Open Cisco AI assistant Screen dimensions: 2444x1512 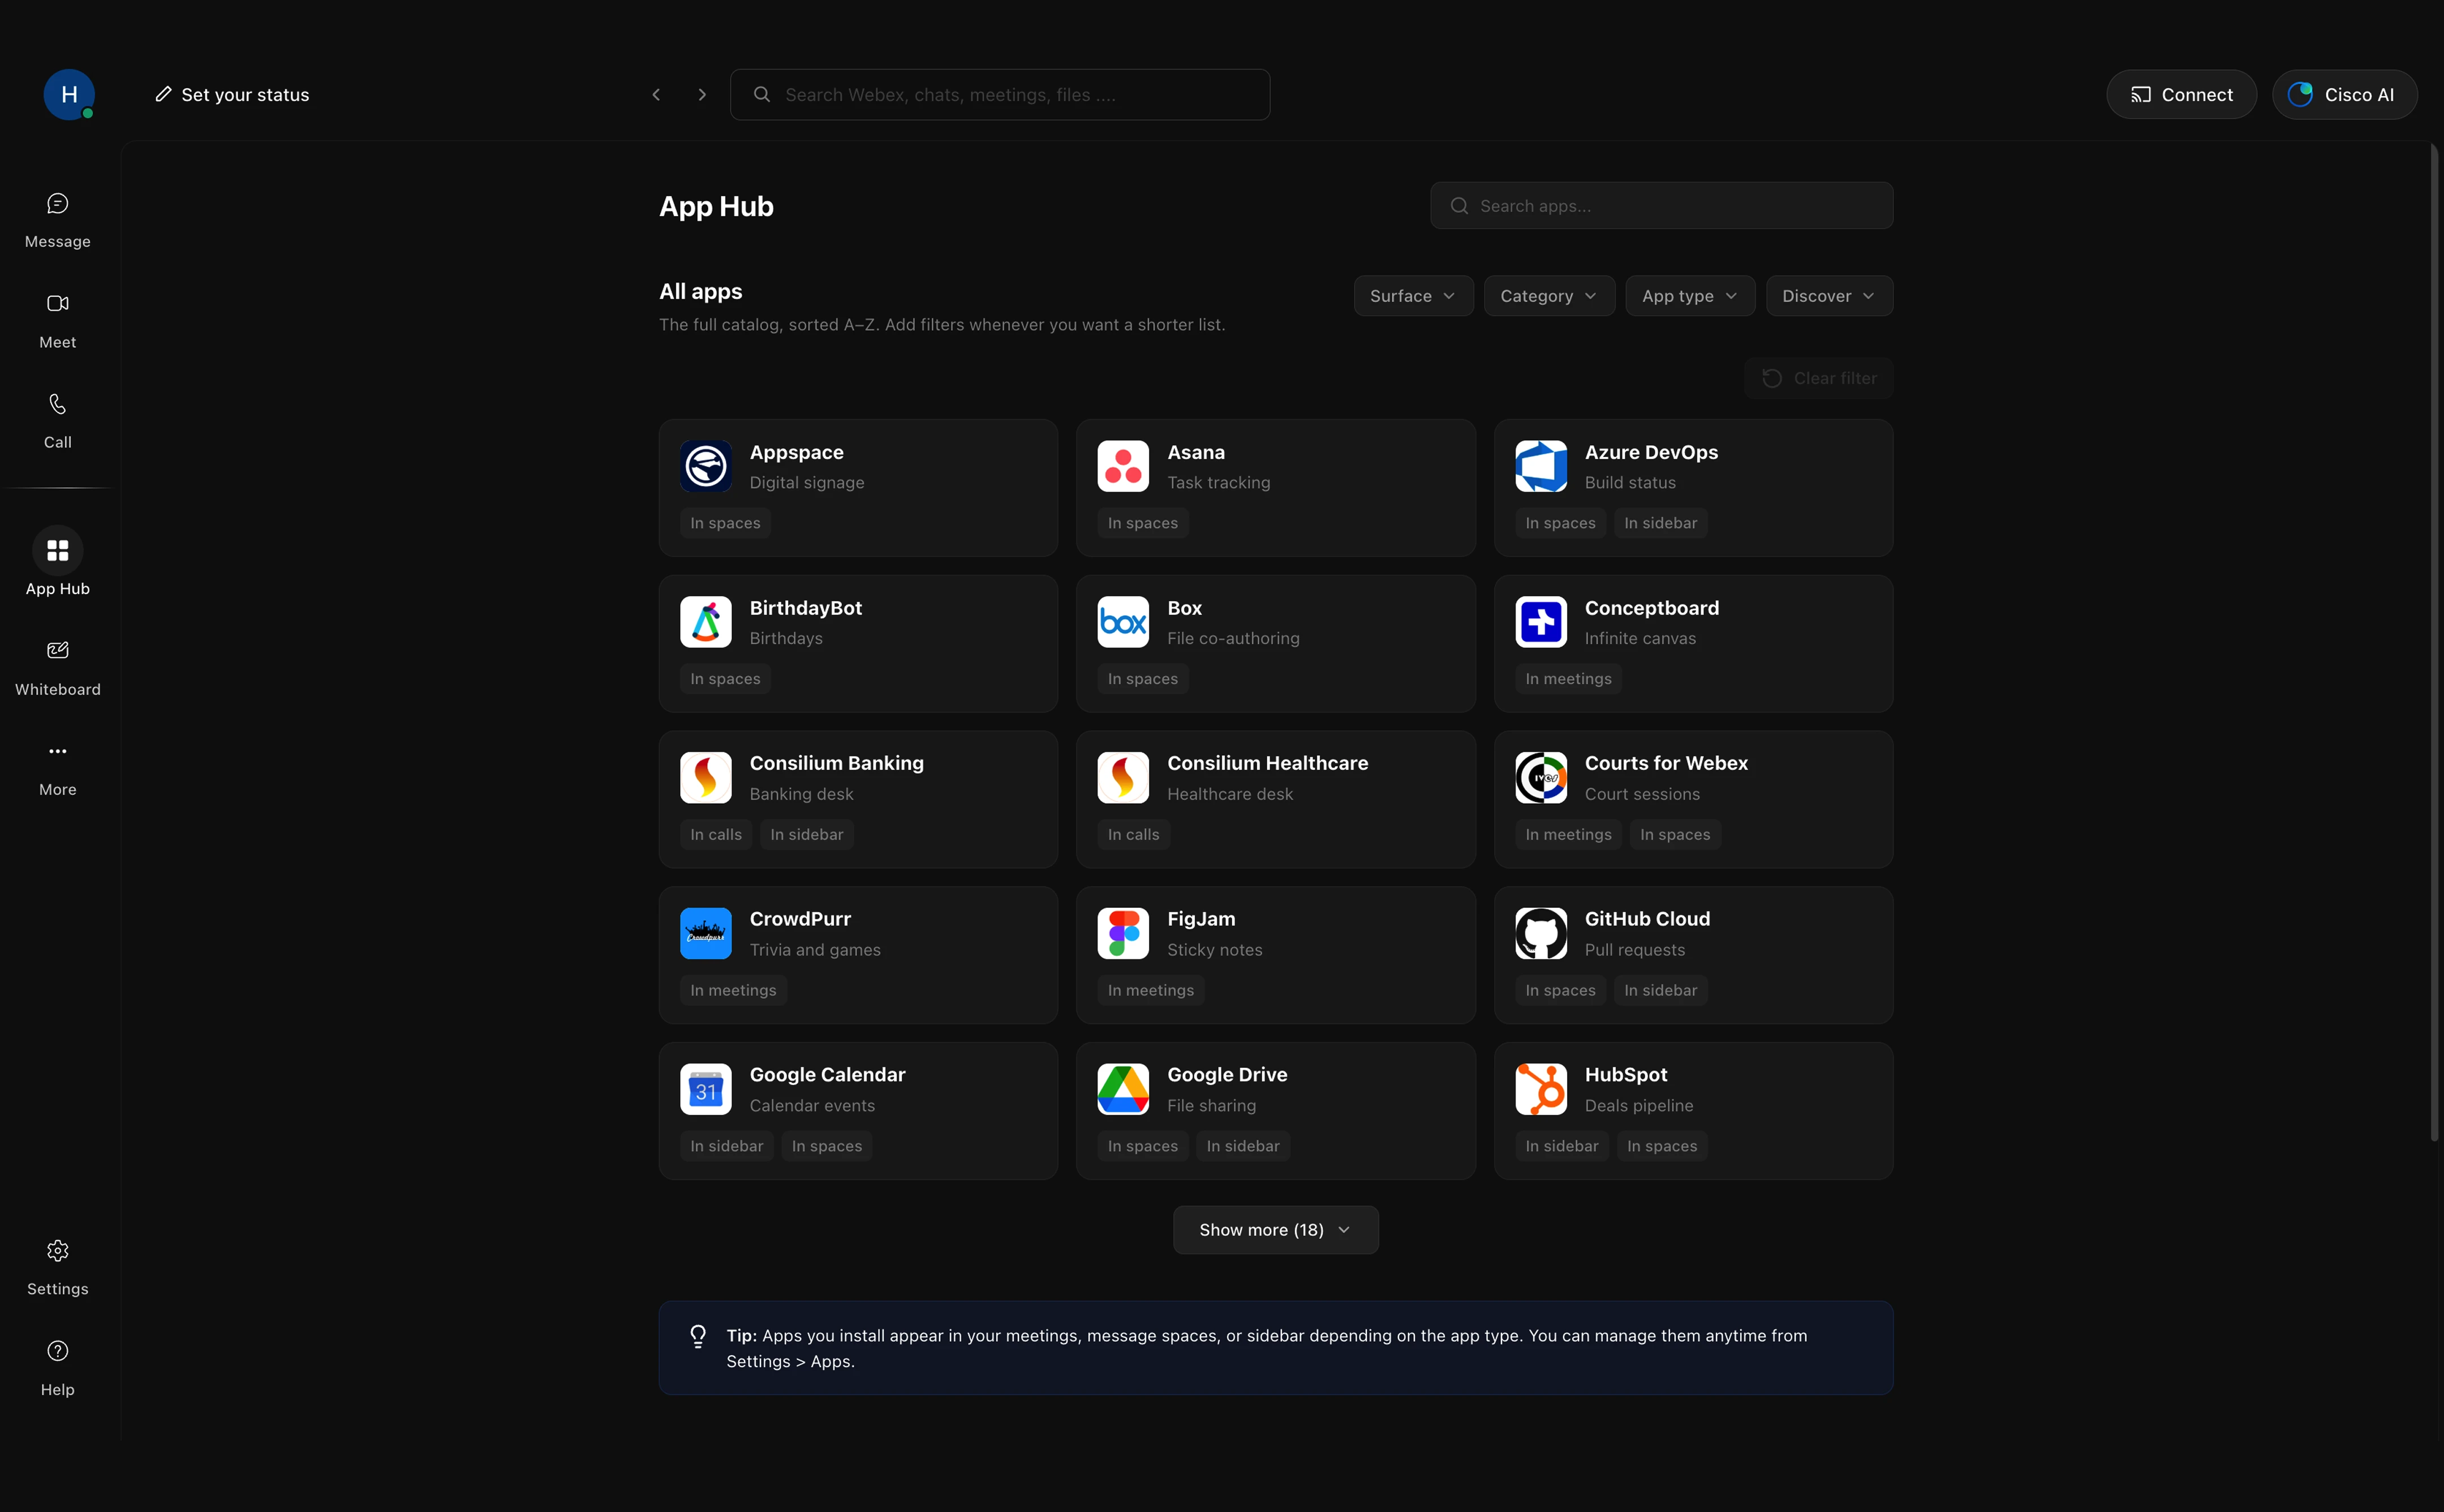pyautogui.click(x=2344, y=95)
